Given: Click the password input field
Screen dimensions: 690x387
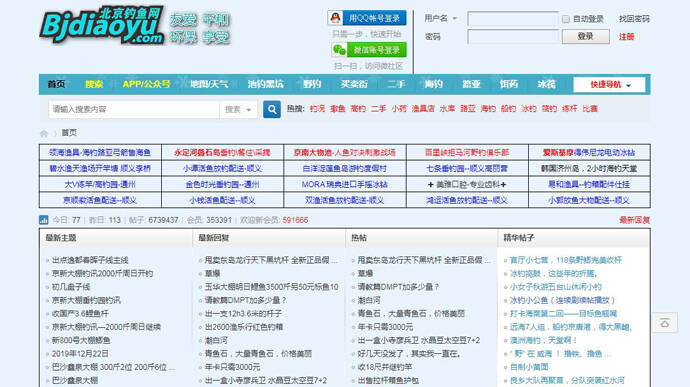Looking at the screenshot, I should [x=513, y=37].
